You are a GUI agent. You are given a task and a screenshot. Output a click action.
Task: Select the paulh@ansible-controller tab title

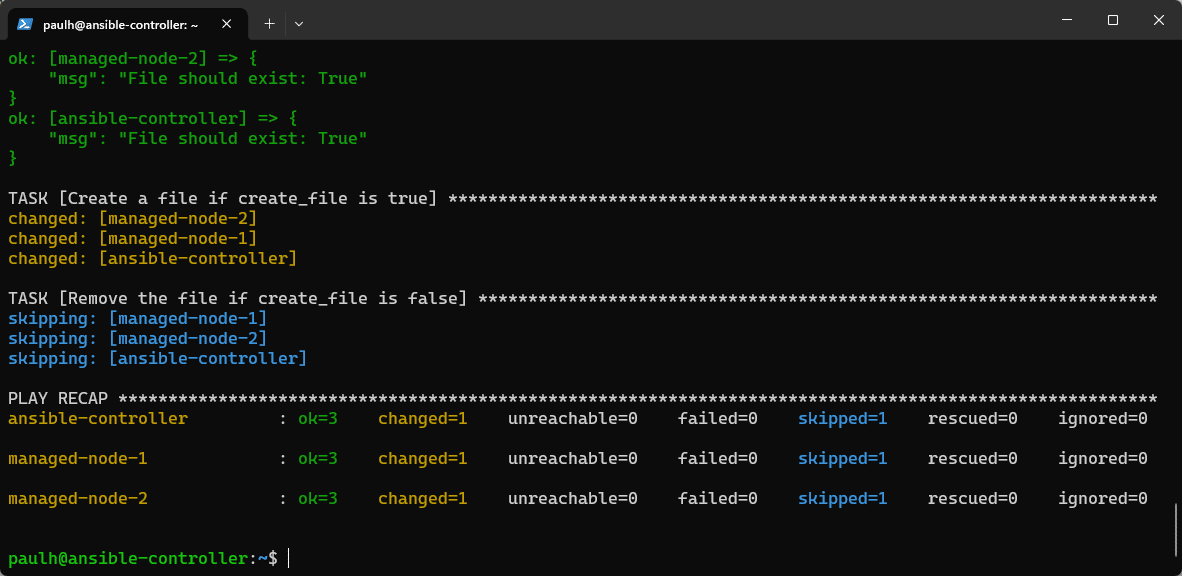point(120,23)
